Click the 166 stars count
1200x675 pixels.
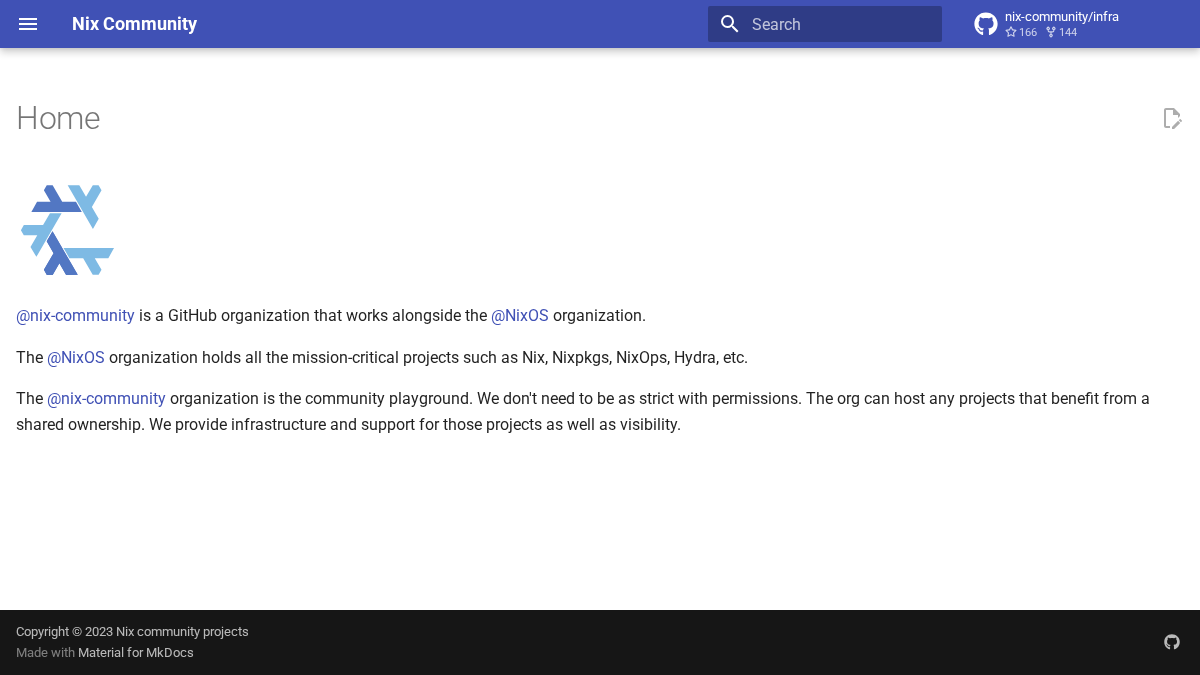[x=1021, y=33]
